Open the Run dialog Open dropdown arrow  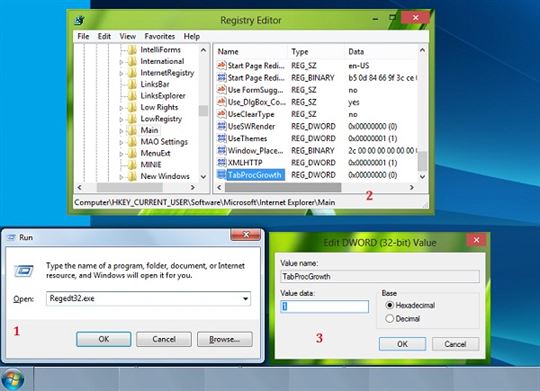coord(245,299)
